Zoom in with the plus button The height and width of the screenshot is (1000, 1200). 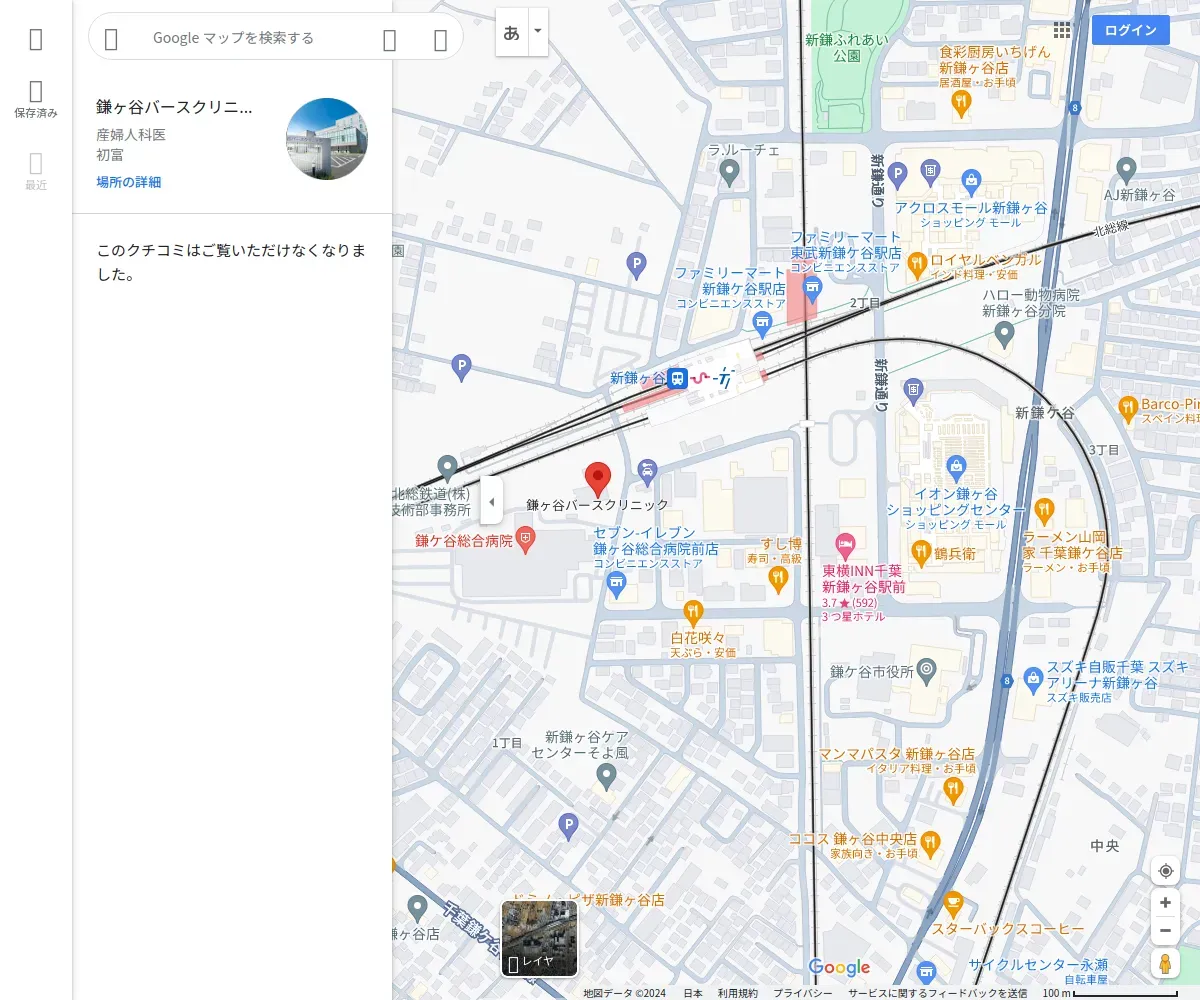click(x=1165, y=903)
